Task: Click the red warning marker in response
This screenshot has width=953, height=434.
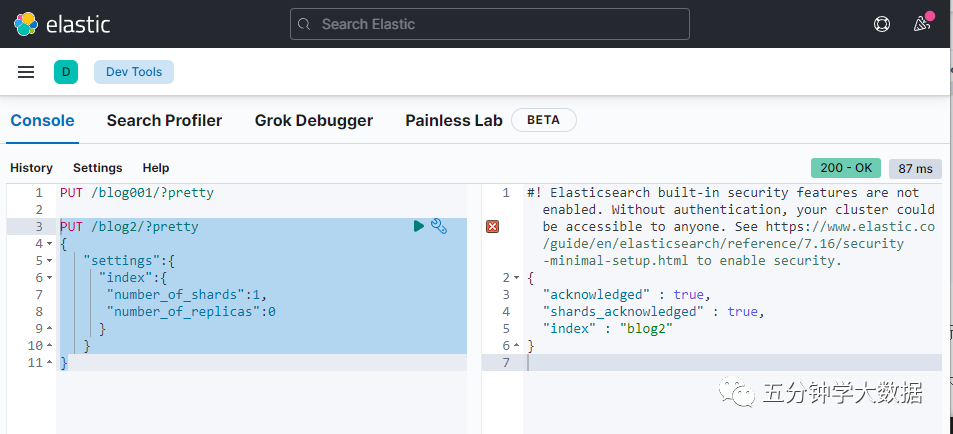Action: pyautogui.click(x=492, y=227)
